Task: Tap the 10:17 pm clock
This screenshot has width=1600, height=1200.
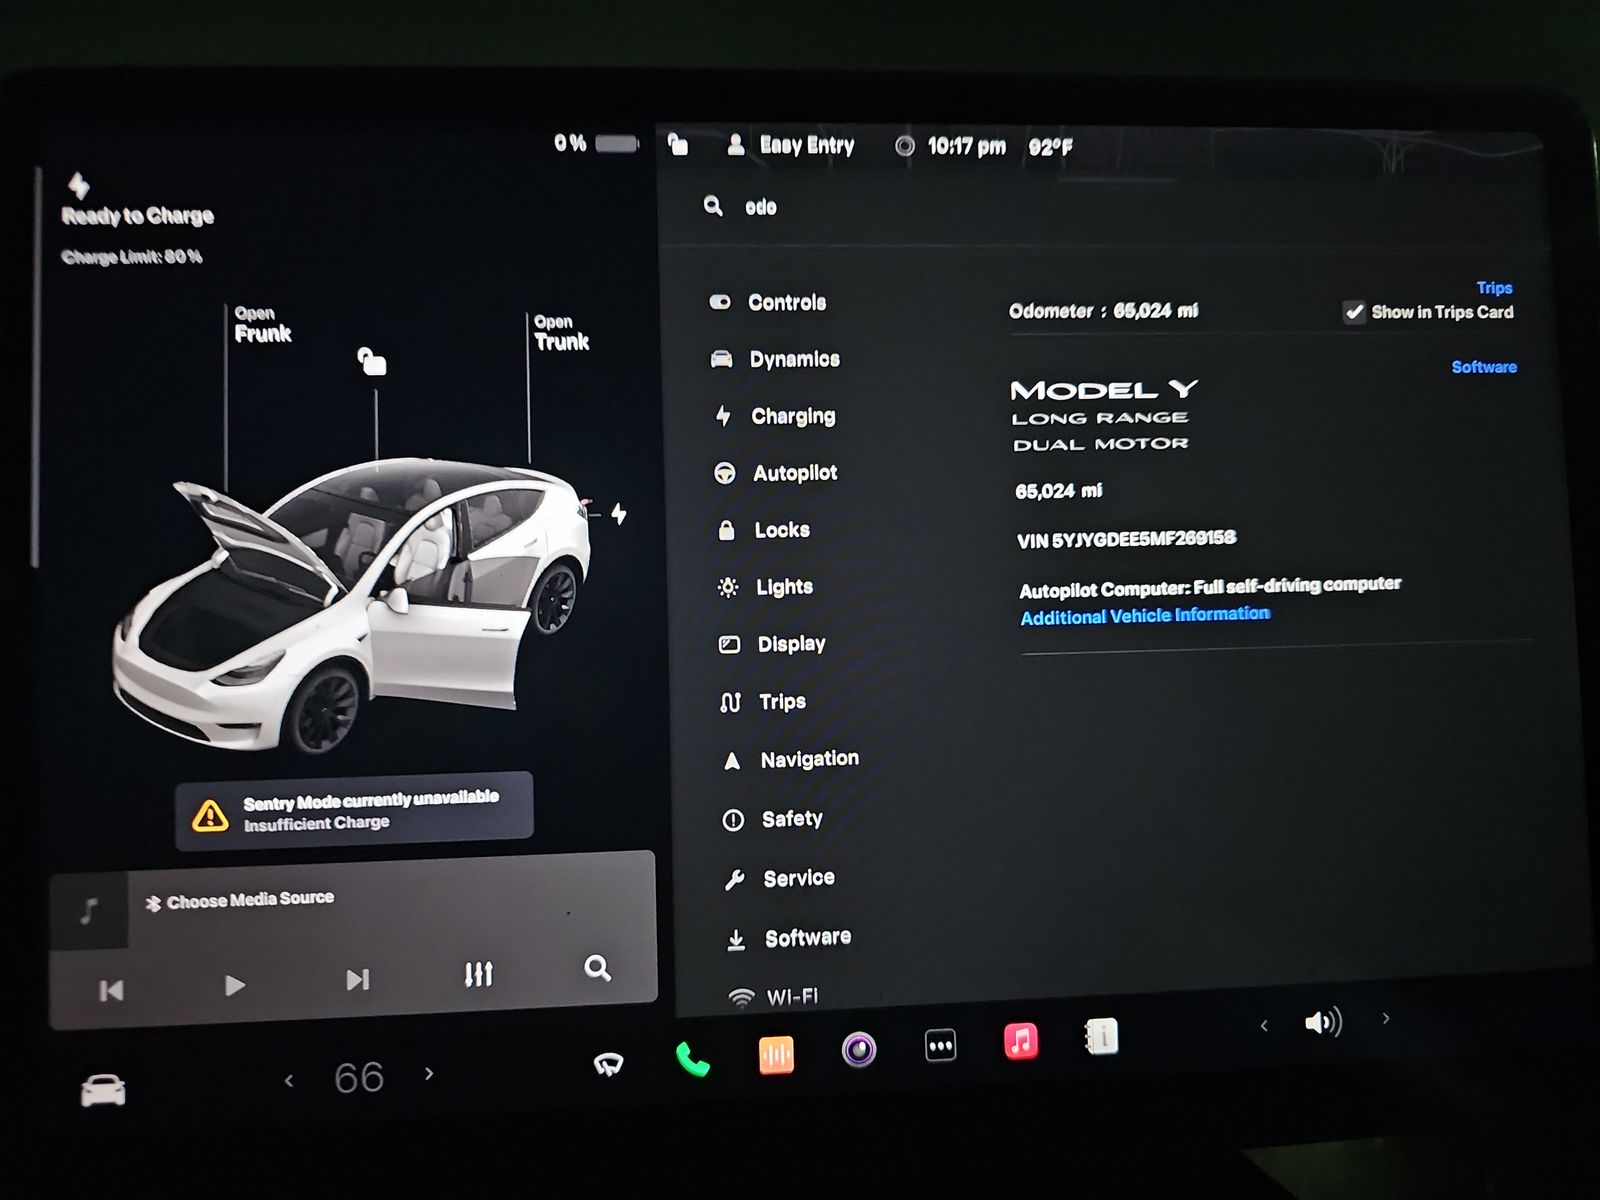Action: (966, 146)
